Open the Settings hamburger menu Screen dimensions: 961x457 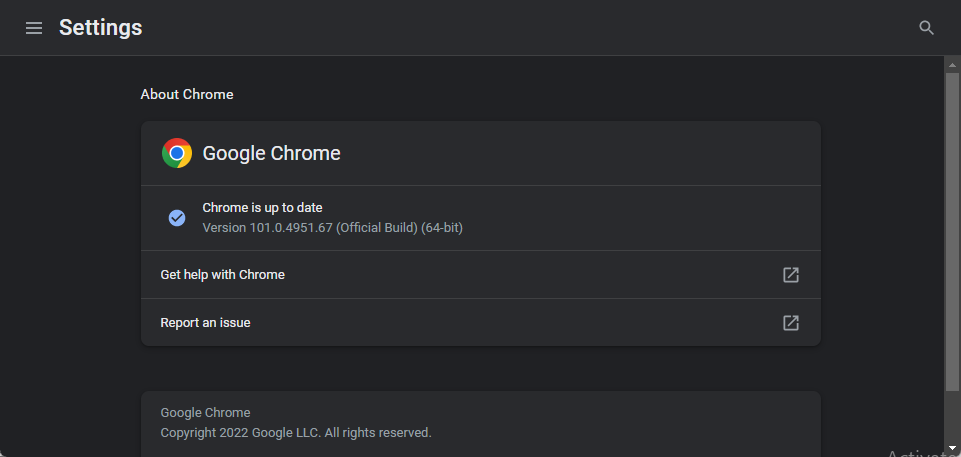click(x=34, y=28)
